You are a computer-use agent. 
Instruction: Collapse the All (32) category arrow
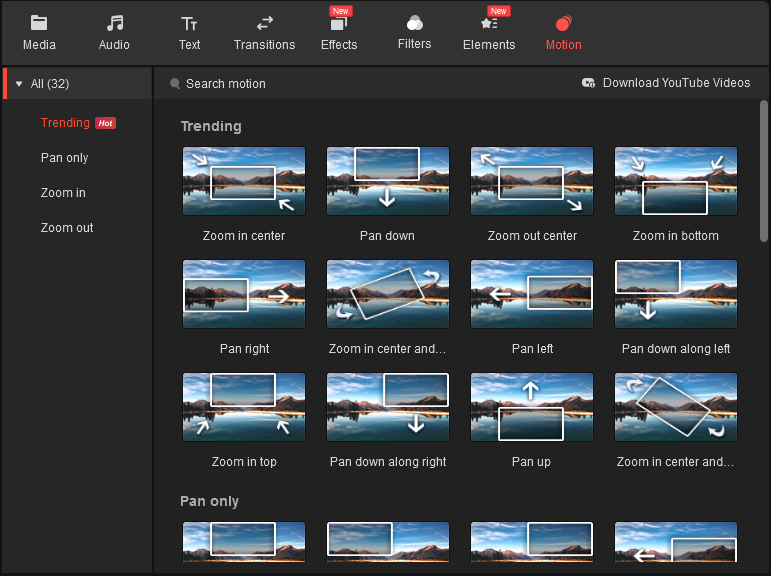click(19, 84)
